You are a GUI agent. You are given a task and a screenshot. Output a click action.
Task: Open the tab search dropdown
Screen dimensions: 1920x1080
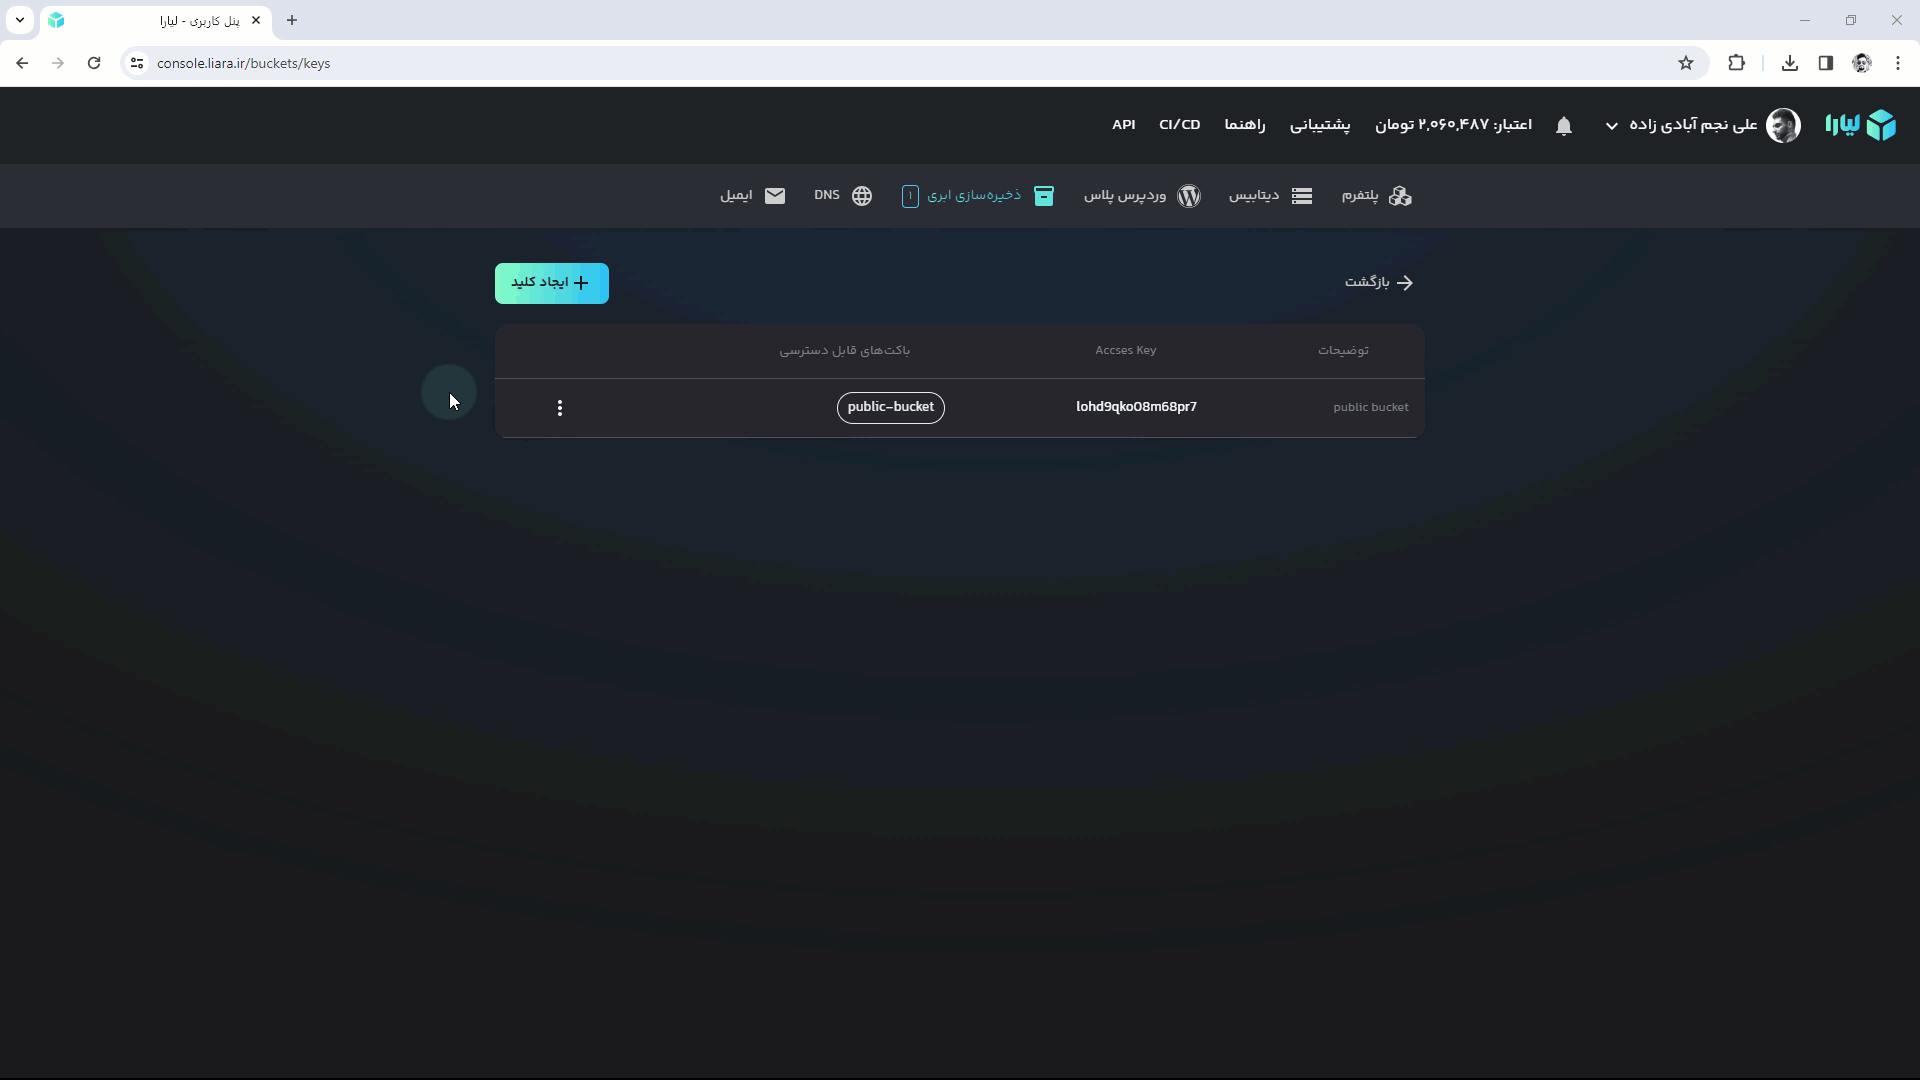pos(20,20)
